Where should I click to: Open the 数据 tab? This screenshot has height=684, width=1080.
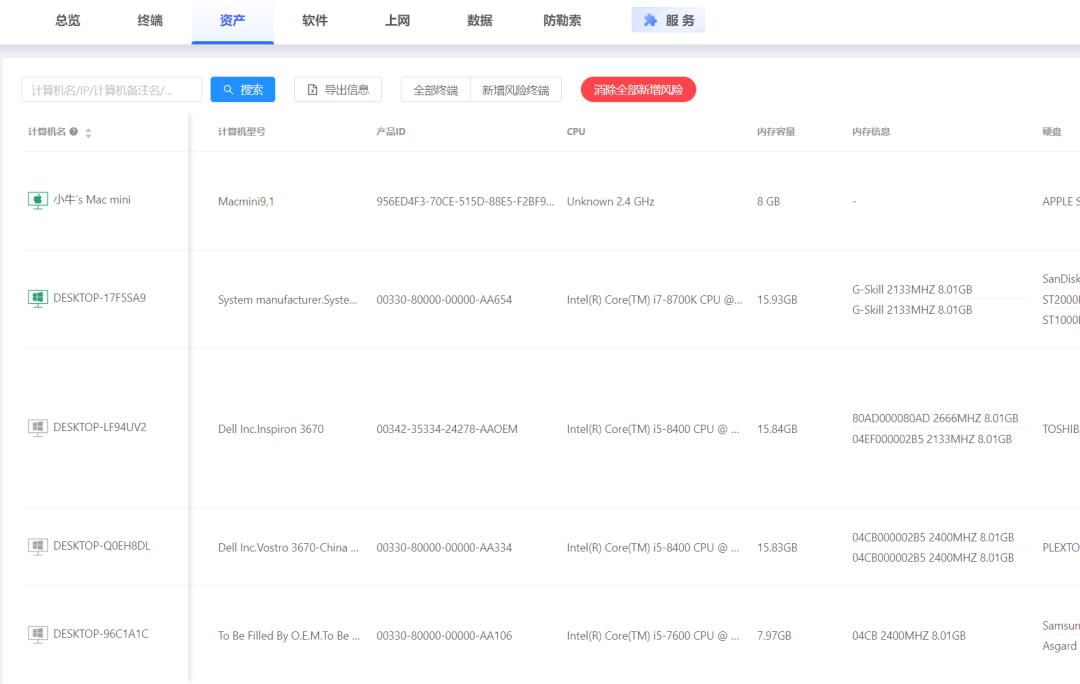point(479,20)
